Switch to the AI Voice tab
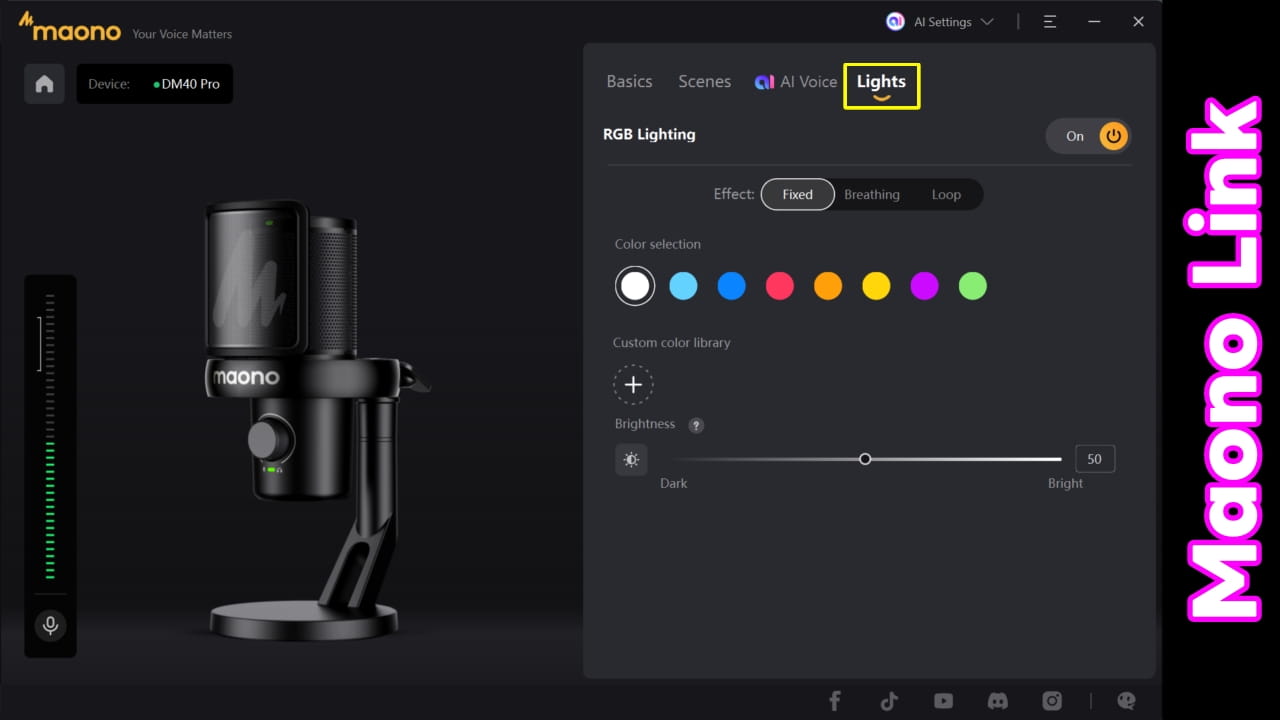The image size is (1280, 720). click(x=796, y=82)
